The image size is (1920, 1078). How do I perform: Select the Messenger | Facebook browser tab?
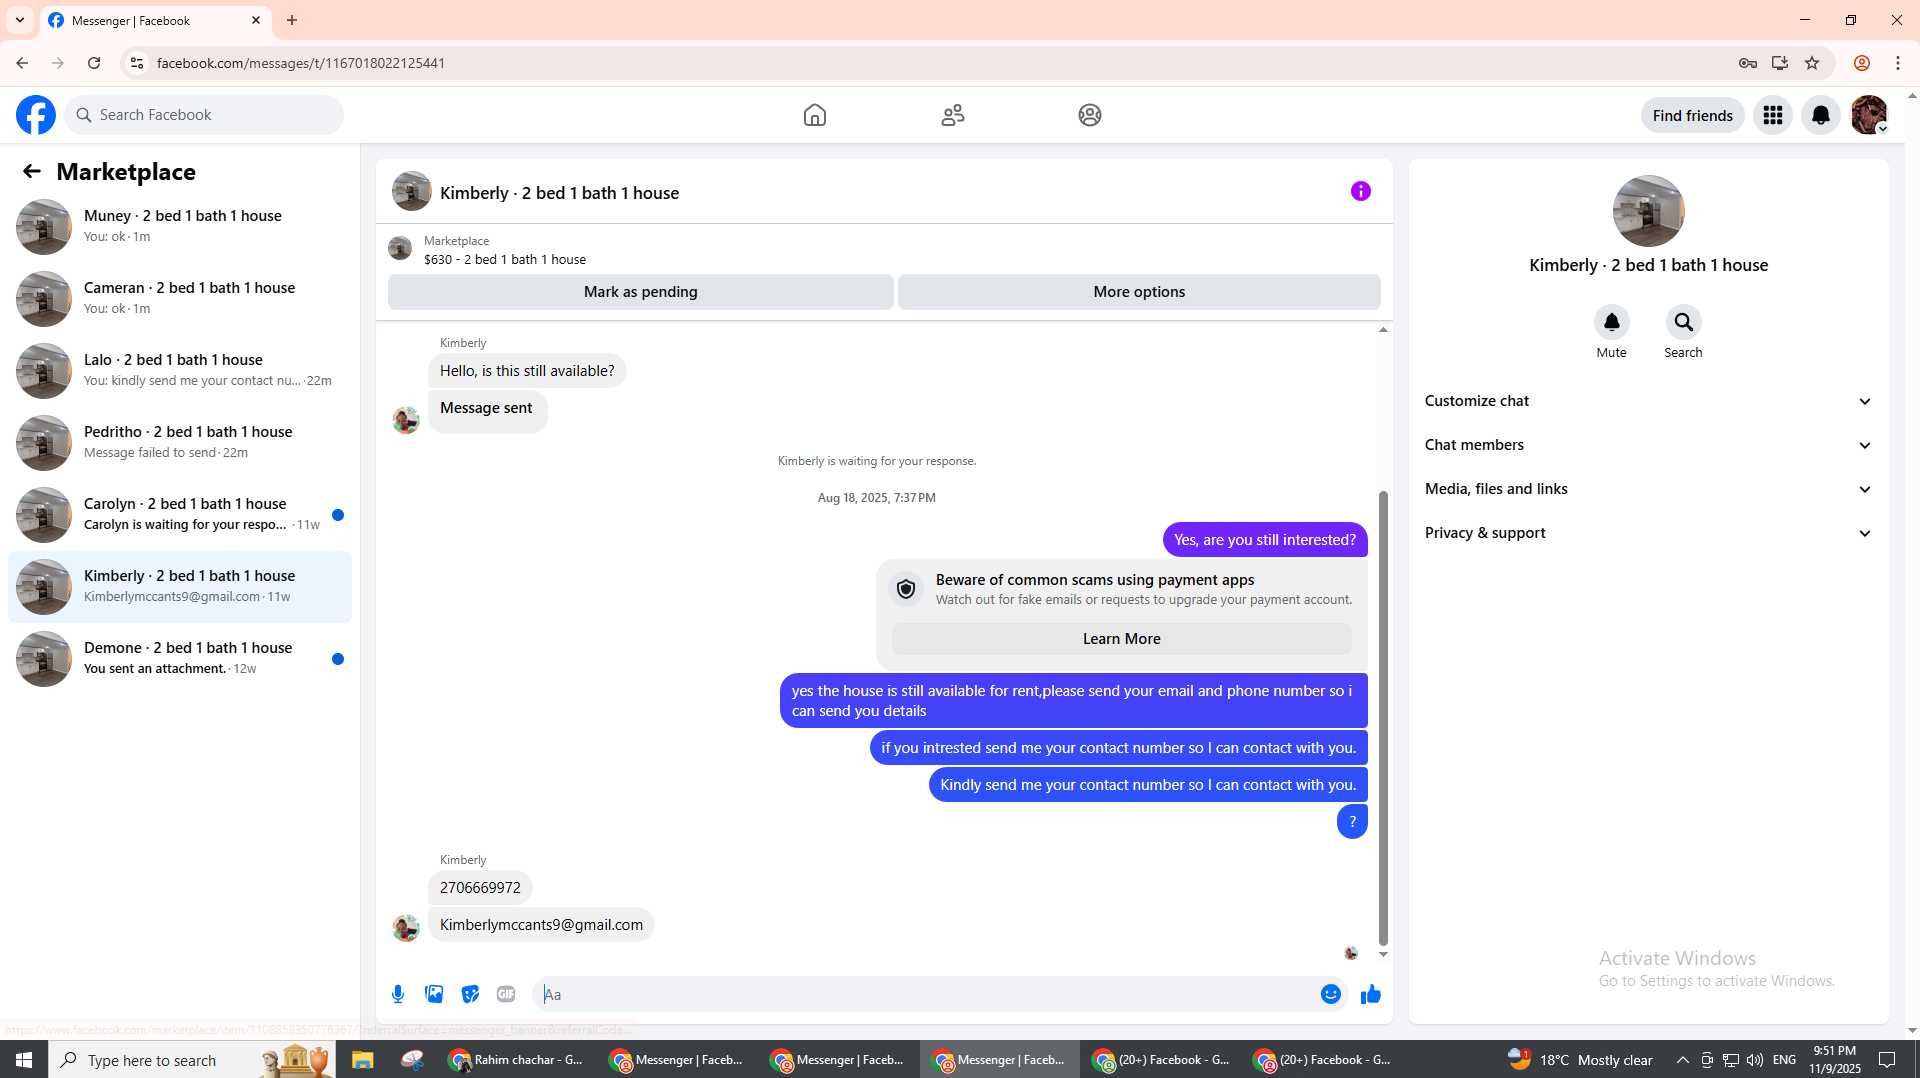tap(155, 20)
